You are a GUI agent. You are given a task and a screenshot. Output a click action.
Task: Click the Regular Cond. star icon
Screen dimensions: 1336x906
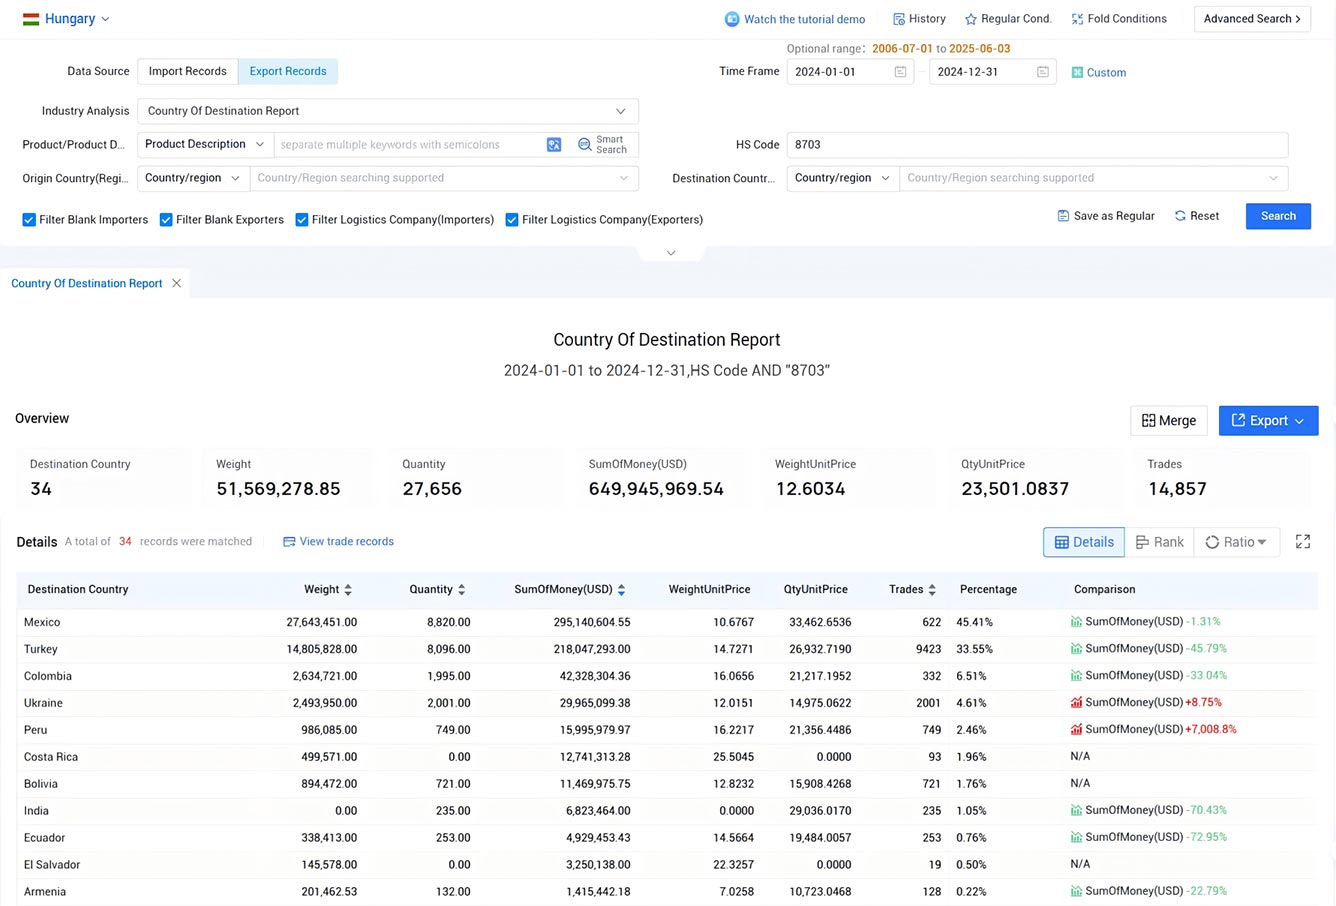(x=969, y=18)
